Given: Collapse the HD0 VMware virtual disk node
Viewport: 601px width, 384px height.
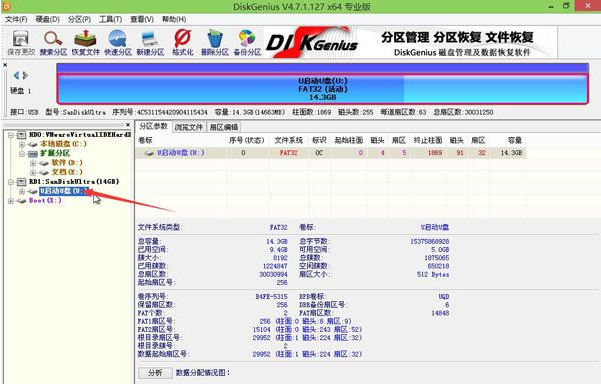Looking at the screenshot, I should [11, 135].
